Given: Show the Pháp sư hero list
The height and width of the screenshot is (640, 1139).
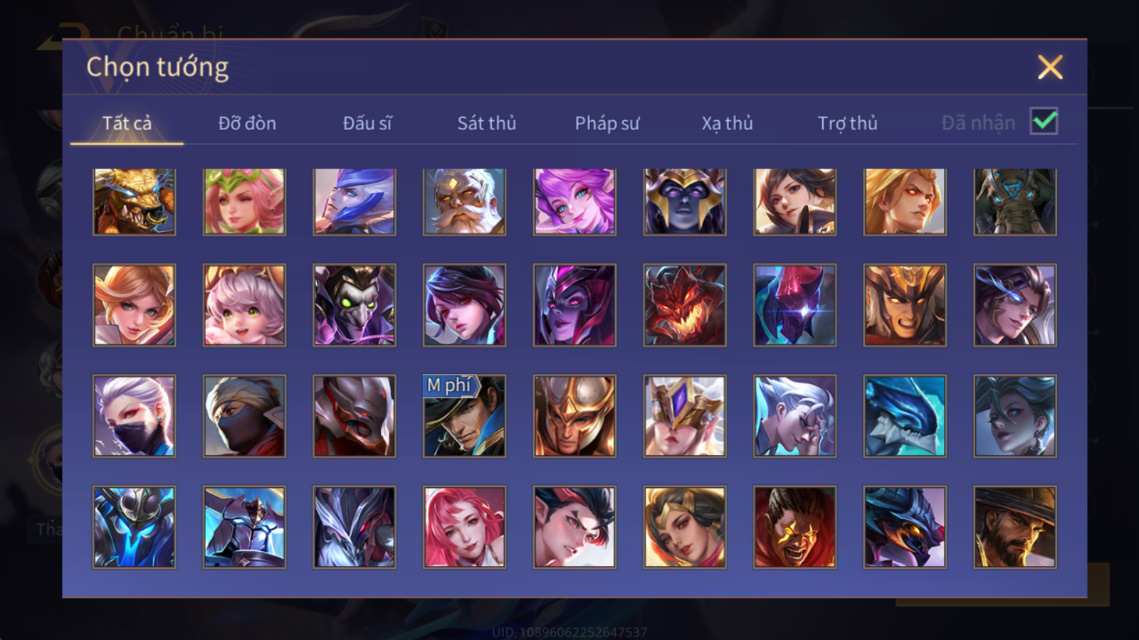Looking at the screenshot, I should point(607,123).
